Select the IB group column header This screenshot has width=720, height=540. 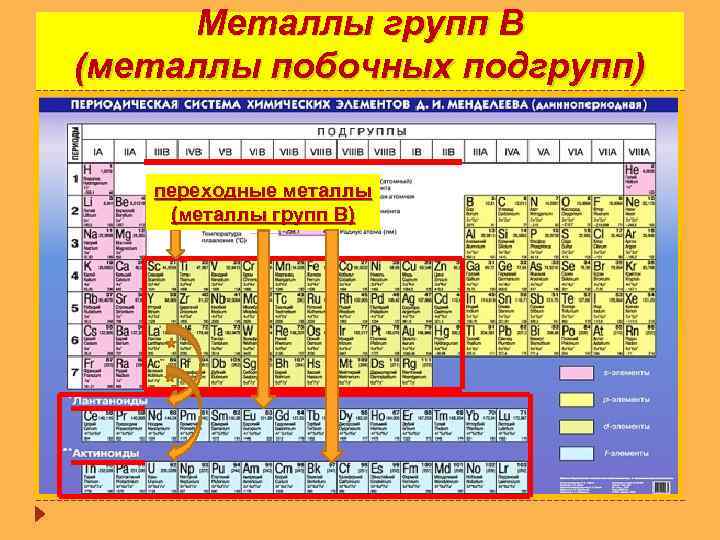(x=416, y=152)
